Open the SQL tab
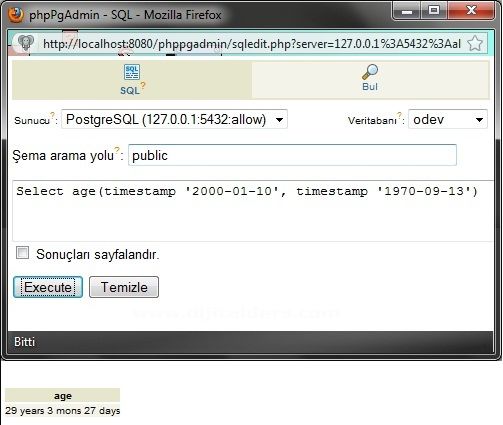The width and height of the screenshot is (503, 425). pos(132,80)
